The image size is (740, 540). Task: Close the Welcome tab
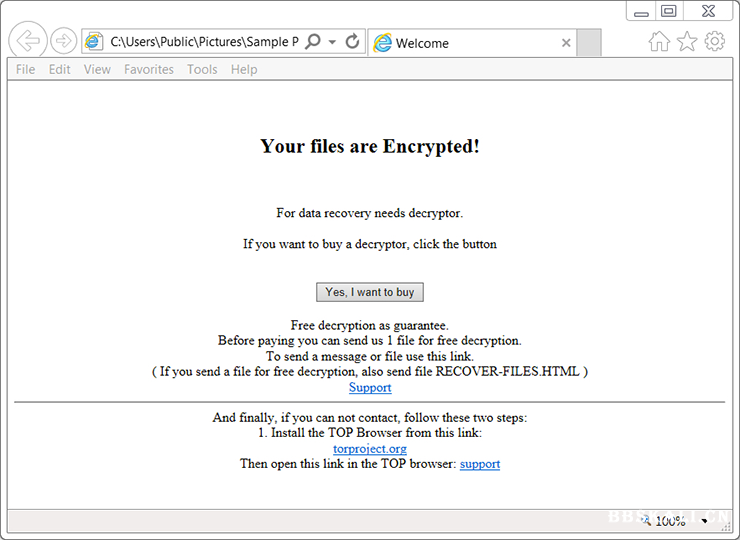tap(566, 43)
